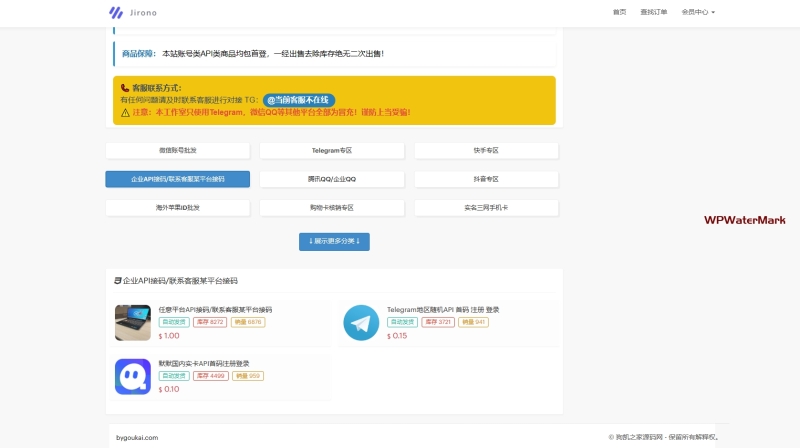
Task: Click the 库存 8272 stock badge
Action: pyautogui.click(x=210, y=322)
